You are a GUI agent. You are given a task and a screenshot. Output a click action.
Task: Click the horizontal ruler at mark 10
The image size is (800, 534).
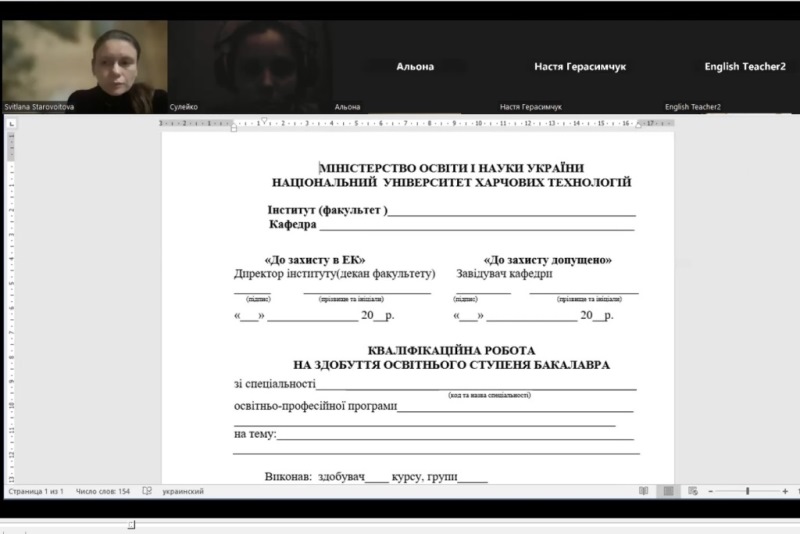(x=479, y=123)
